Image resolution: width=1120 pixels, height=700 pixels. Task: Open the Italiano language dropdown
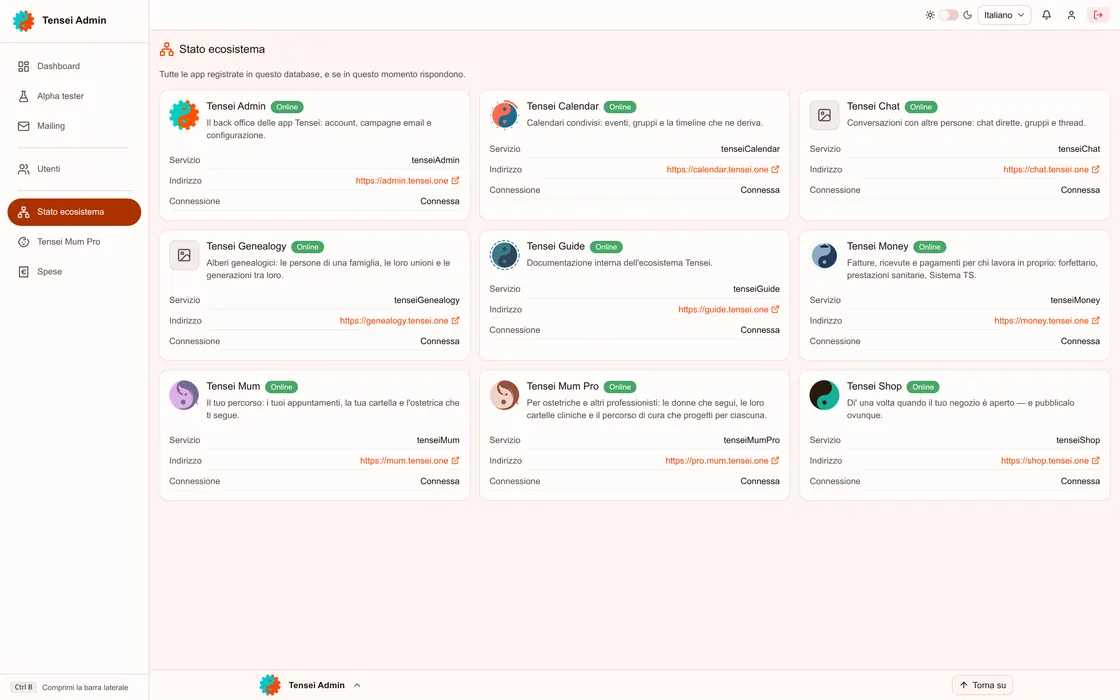click(x=1004, y=15)
